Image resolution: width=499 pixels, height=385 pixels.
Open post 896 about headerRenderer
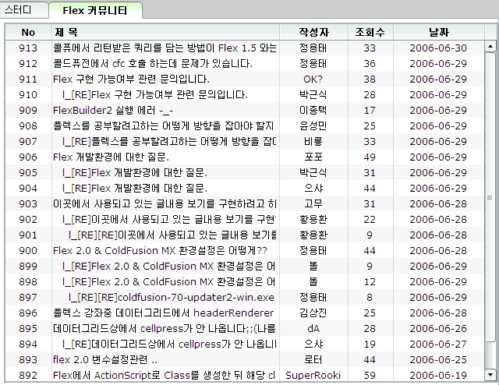(x=163, y=313)
